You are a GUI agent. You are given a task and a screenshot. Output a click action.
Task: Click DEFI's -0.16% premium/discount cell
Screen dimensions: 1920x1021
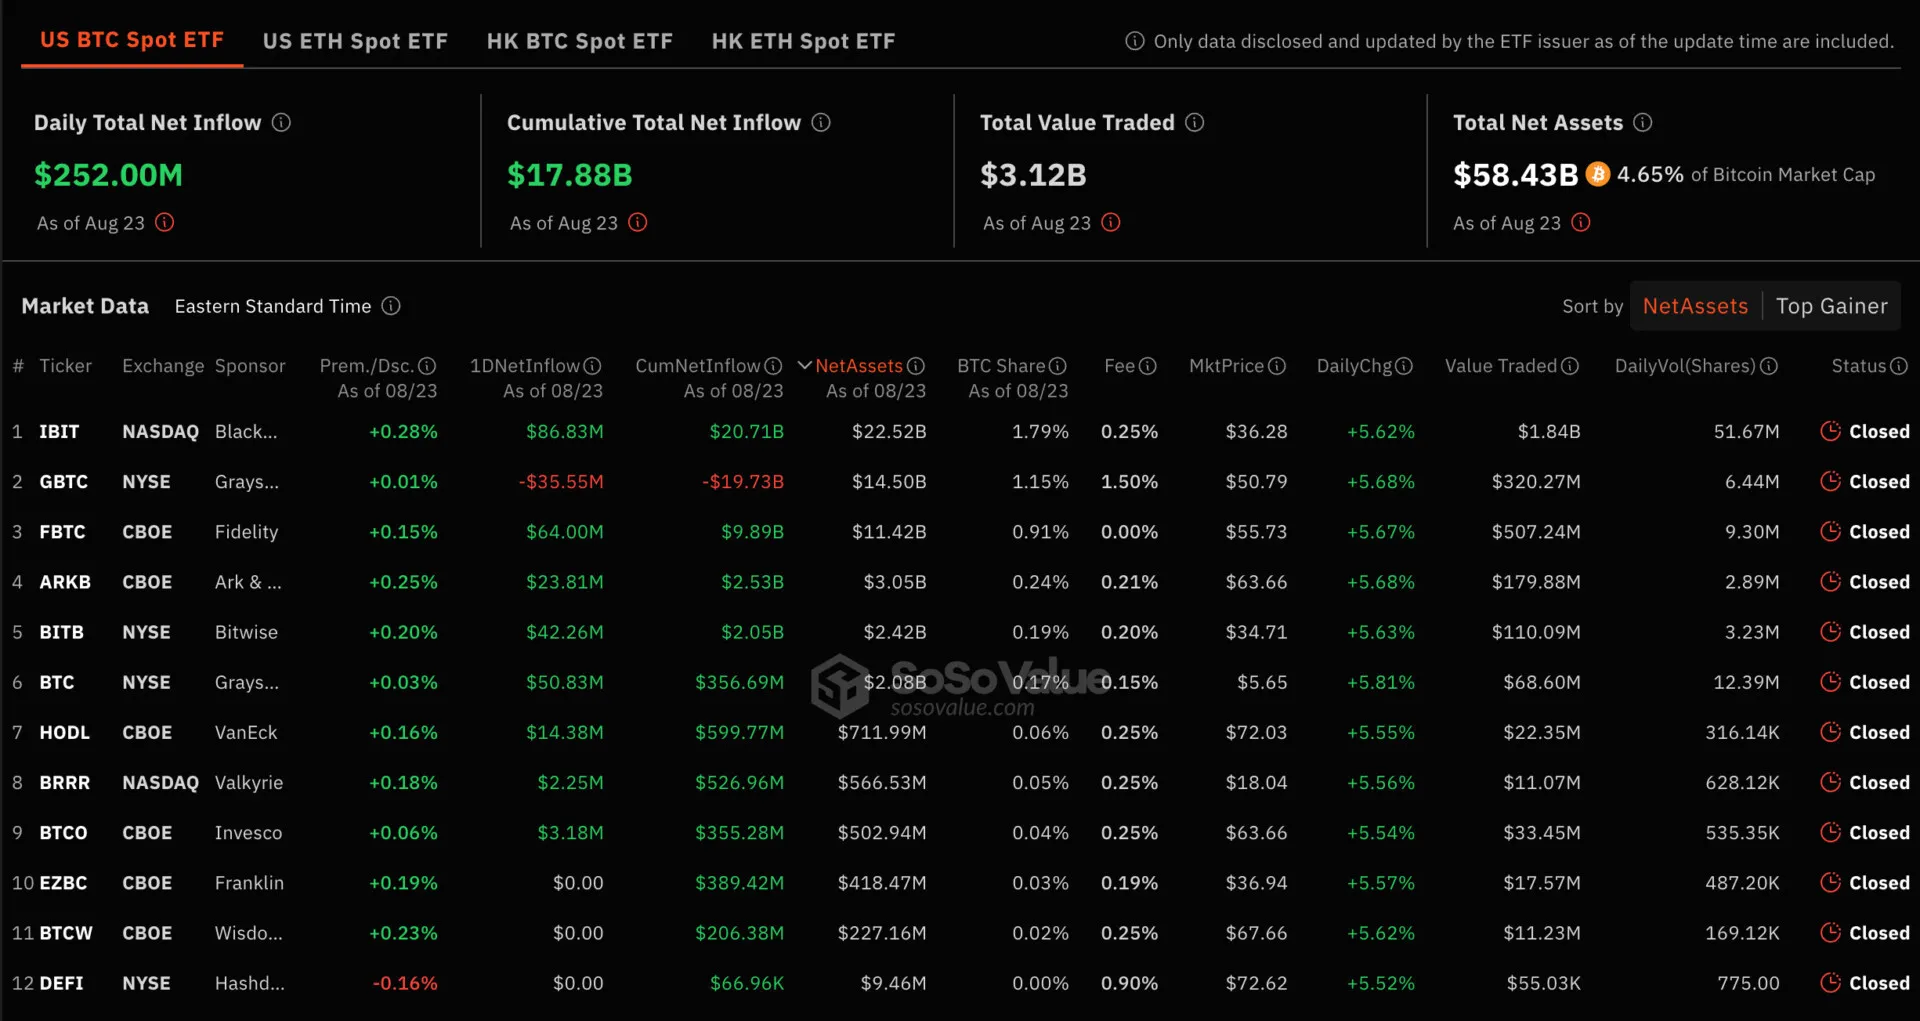click(405, 983)
